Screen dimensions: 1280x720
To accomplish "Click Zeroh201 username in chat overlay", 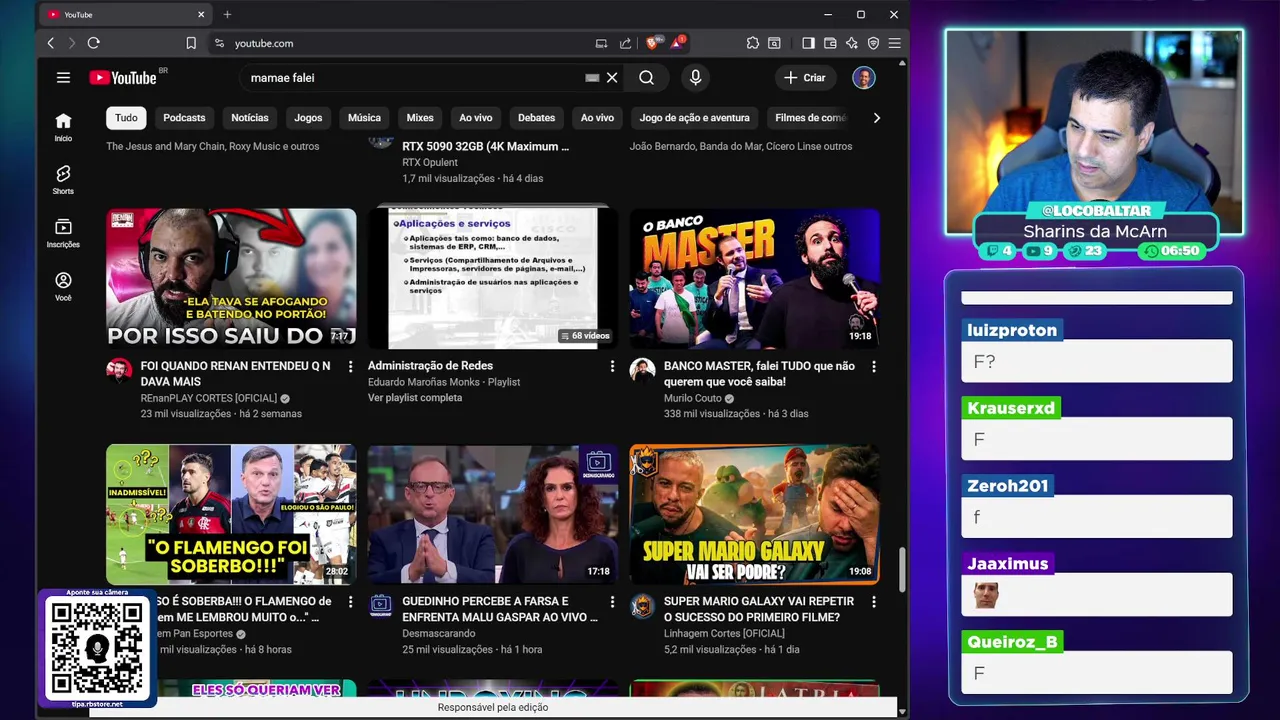I will tap(1008, 486).
